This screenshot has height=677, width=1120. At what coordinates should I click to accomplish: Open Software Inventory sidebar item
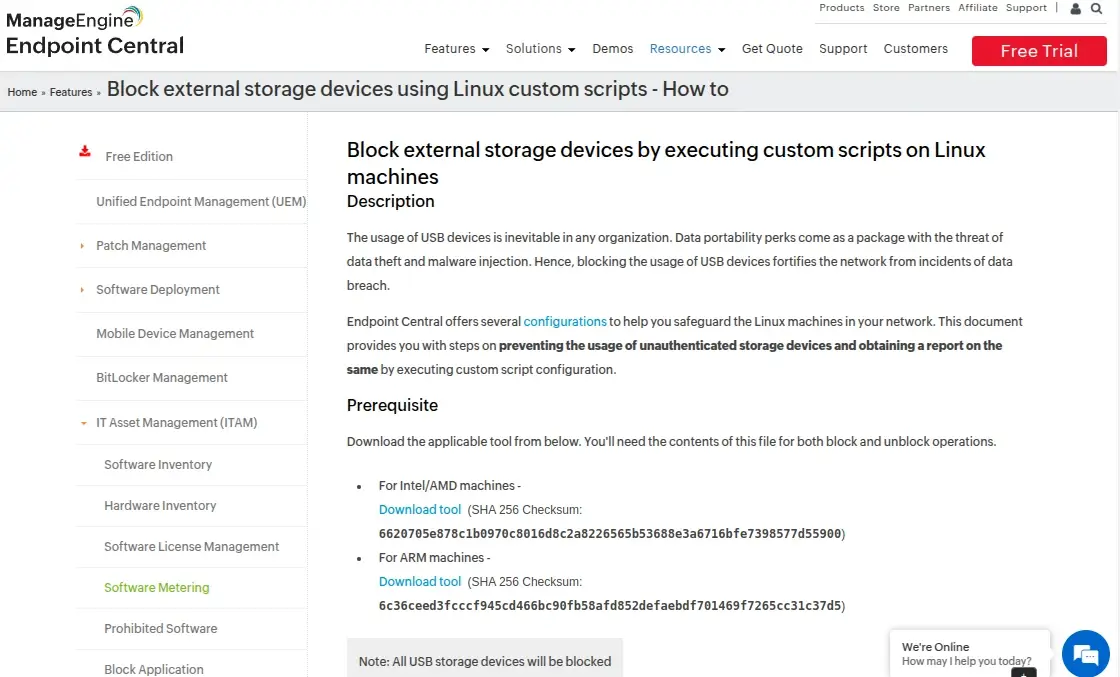158,465
